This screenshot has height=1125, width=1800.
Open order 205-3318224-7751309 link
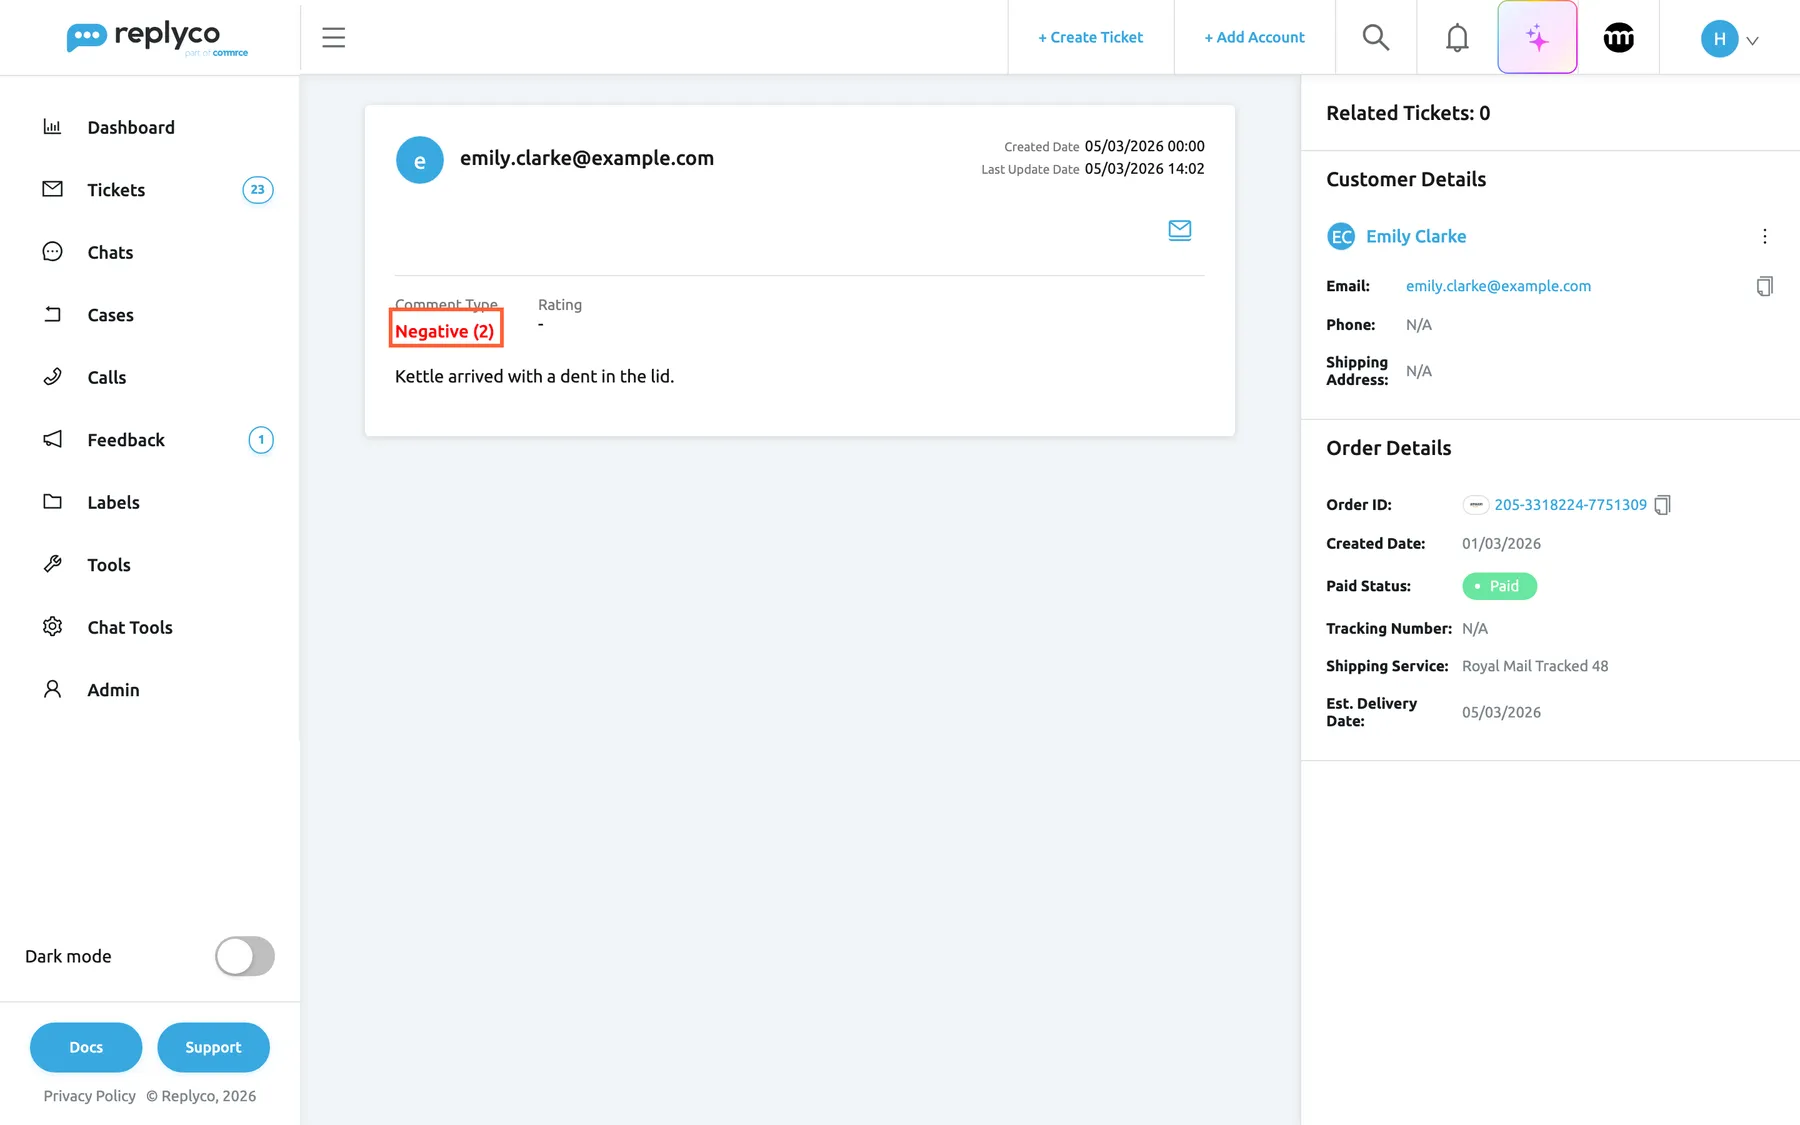point(1570,505)
